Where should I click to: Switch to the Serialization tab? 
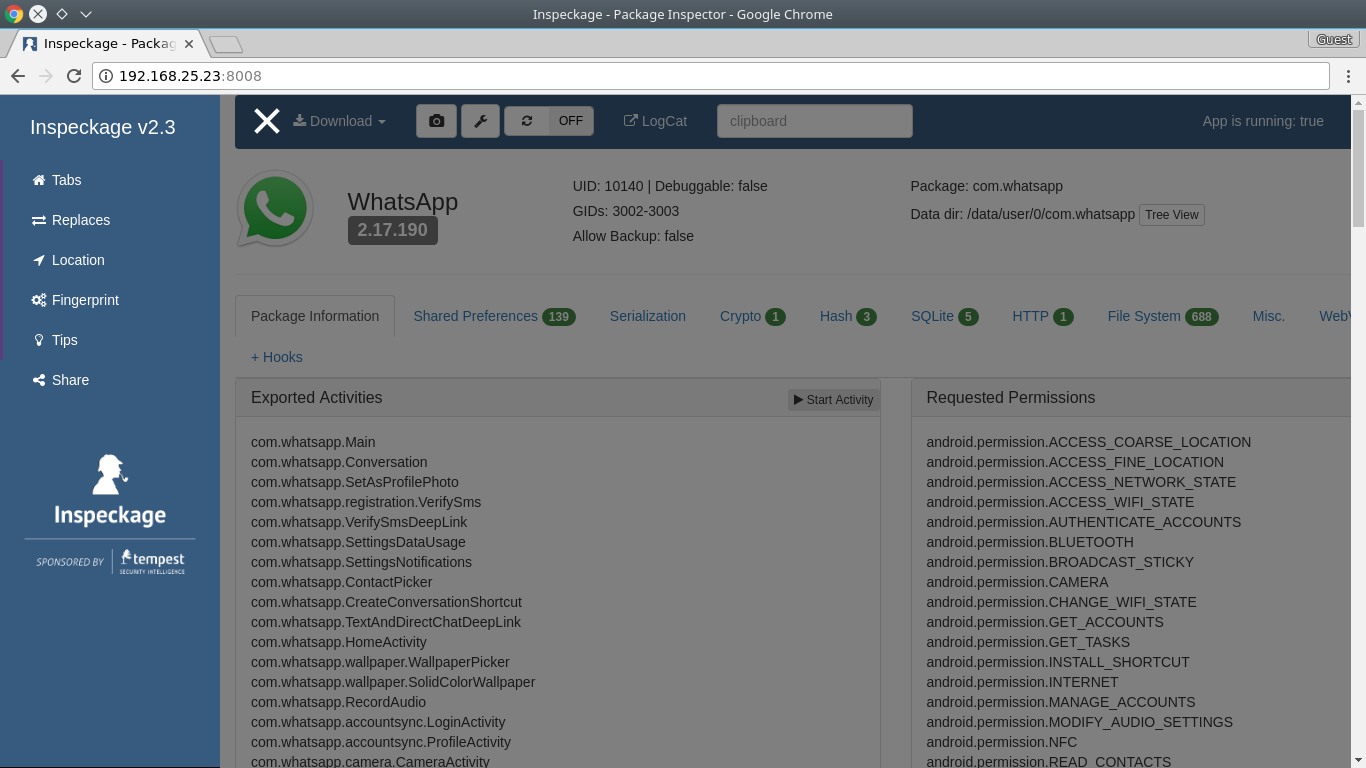coord(648,316)
